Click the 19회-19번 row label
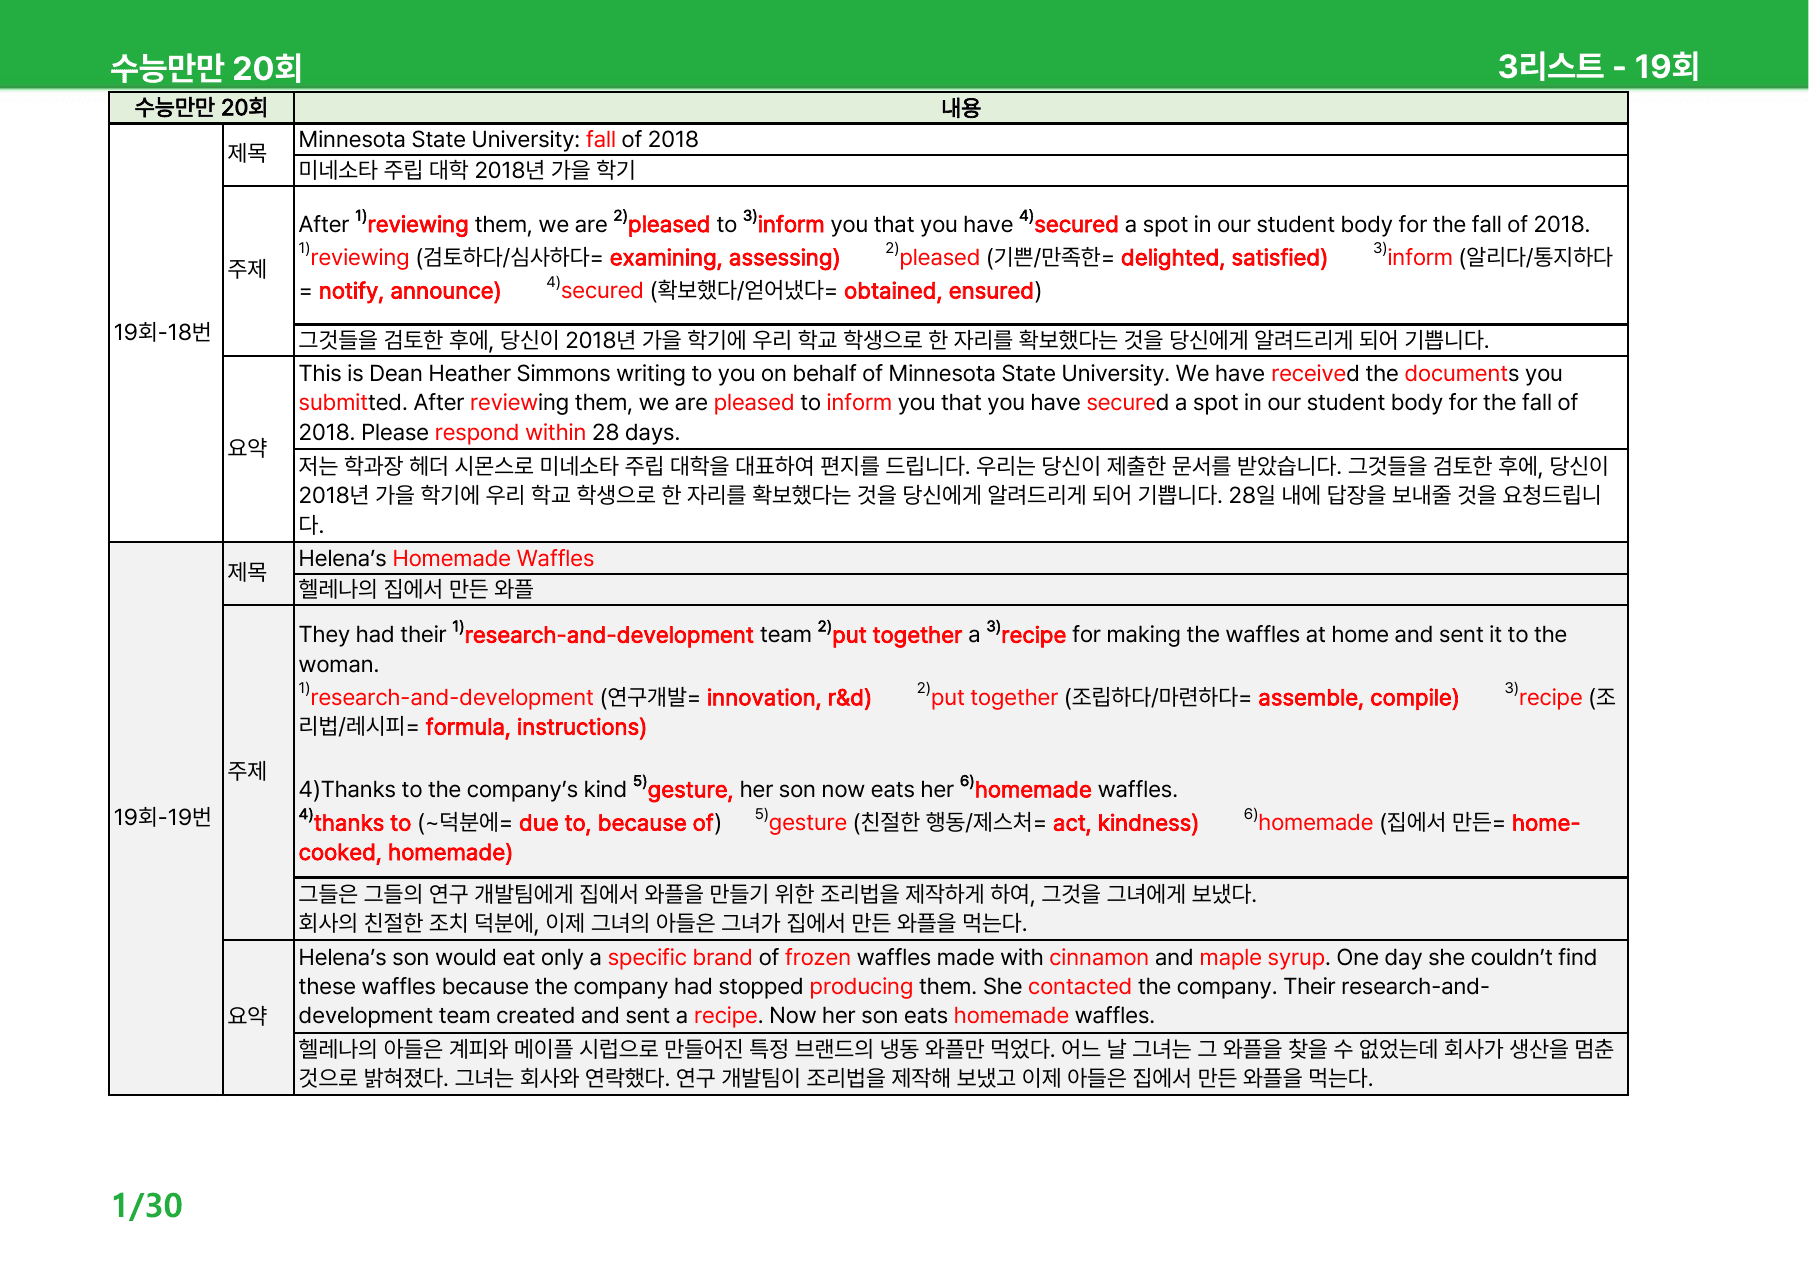Viewport: 1809px width, 1279px height. 163,817
